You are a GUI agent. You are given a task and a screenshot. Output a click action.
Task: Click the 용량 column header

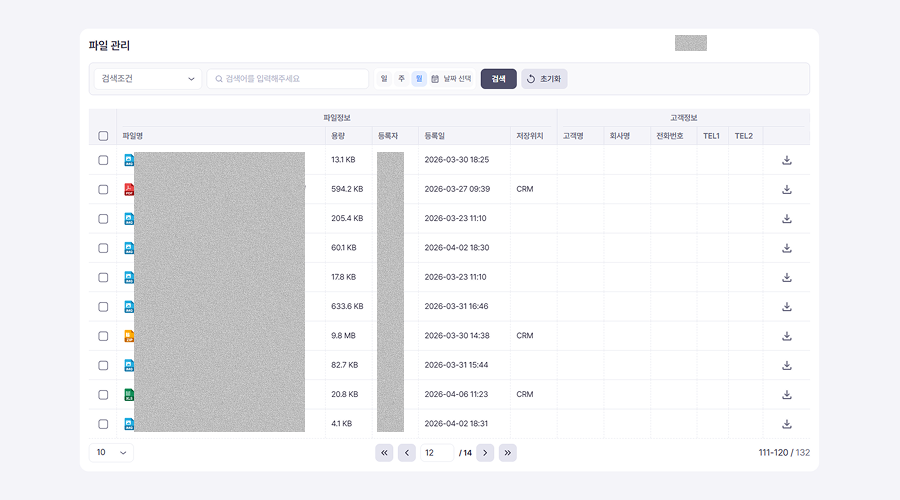[338, 136]
